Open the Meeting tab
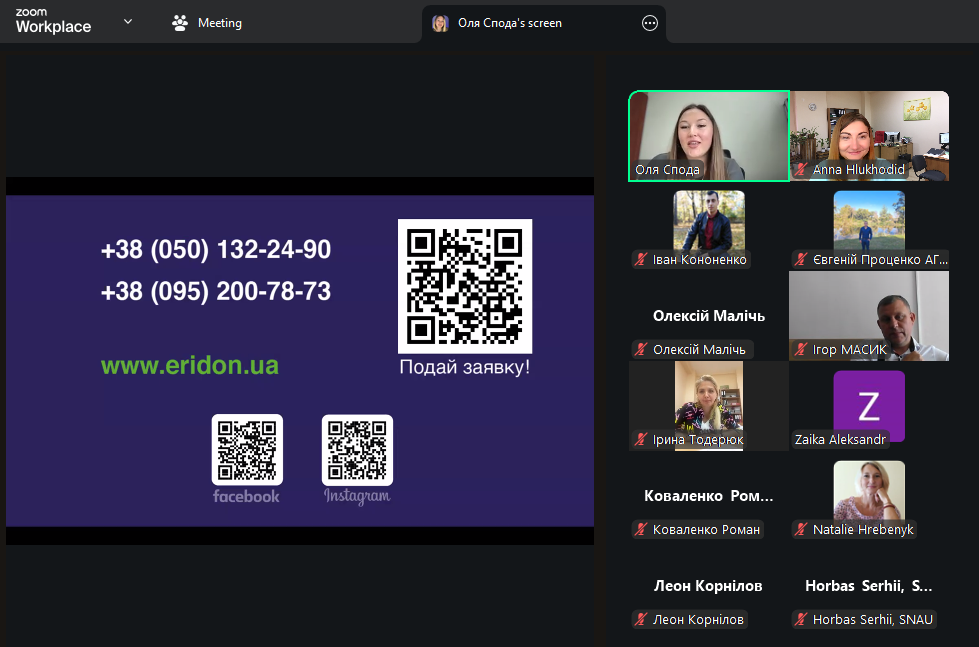Image resolution: width=979 pixels, height=647 pixels. click(x=208, y=23)
